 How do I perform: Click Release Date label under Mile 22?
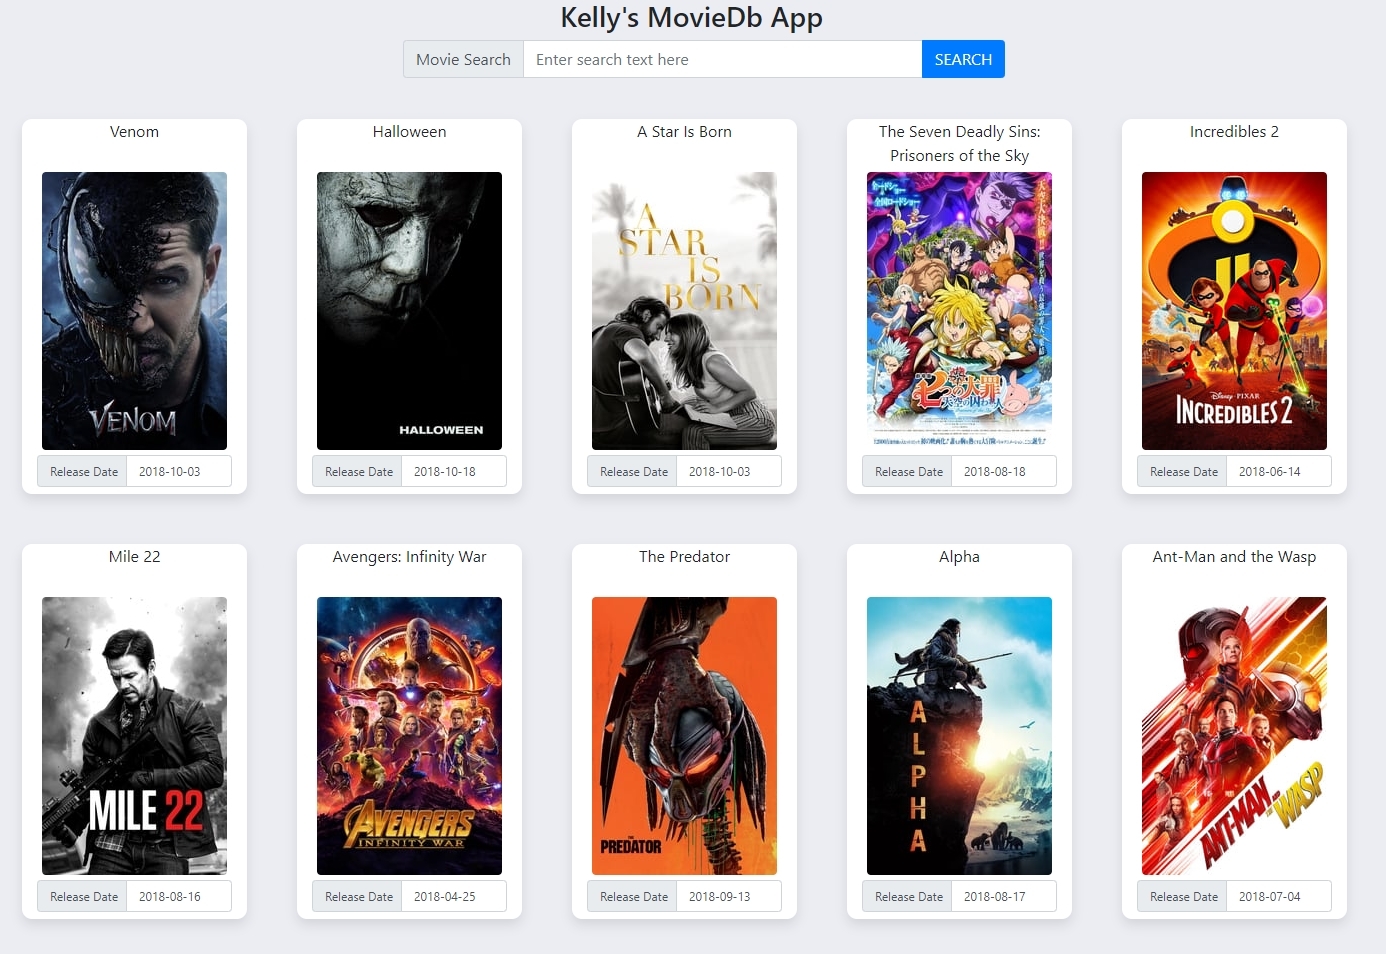pyautogui.click(x=83, y=896)
